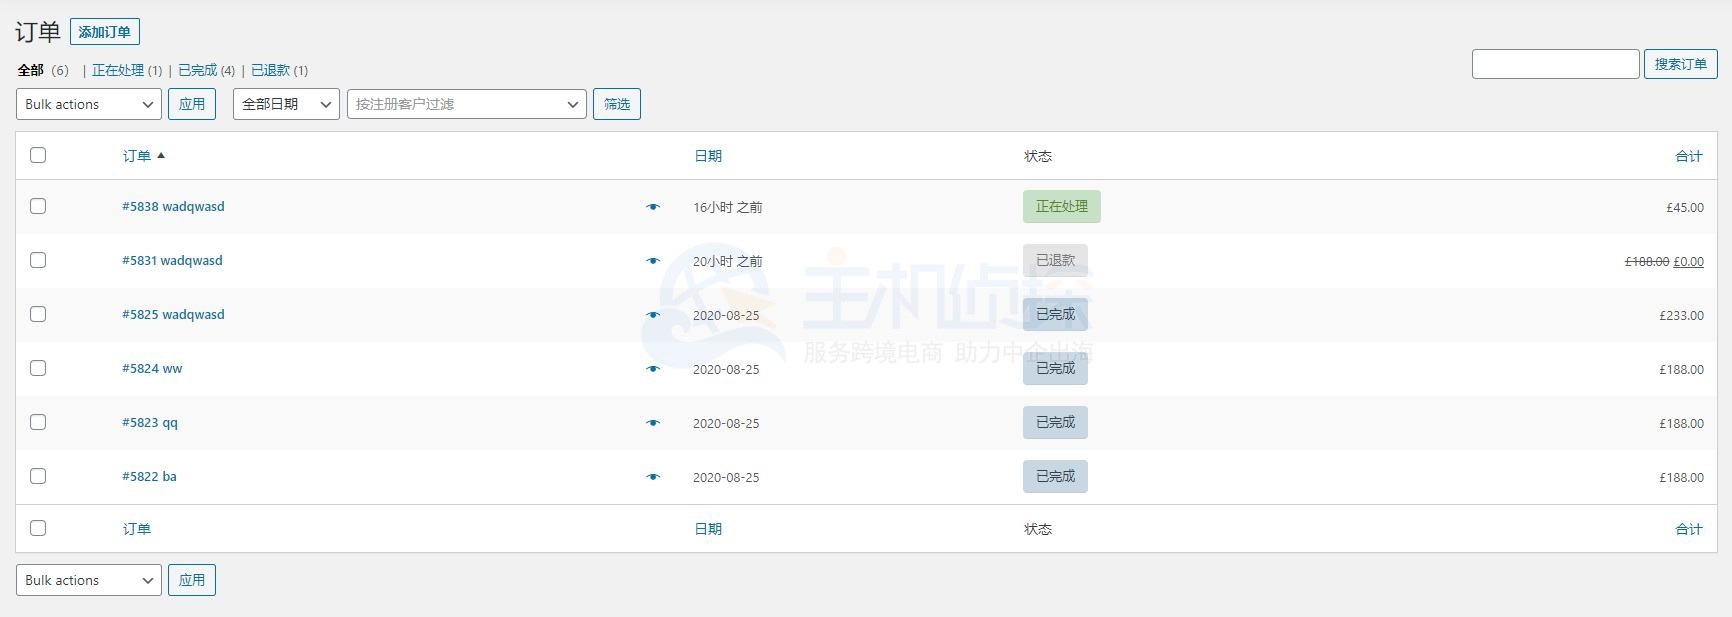The width and height of the screenshot is (1732, 617).
Task: Select all orders with header checkbox
Action: [x=38, y=155]
